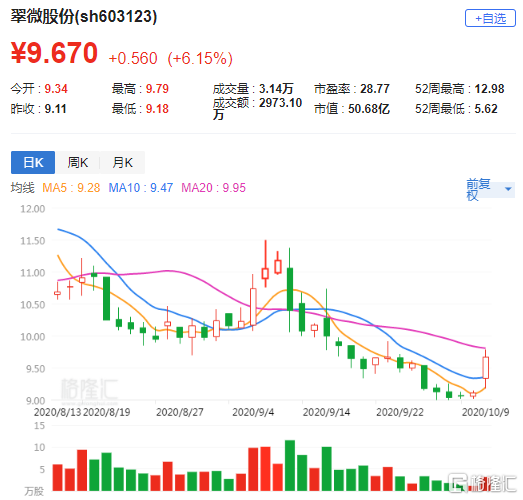Click the 2020/9/4 date axis label
The height and width of the screenshot is (500, 523).
tap(253, 412)
